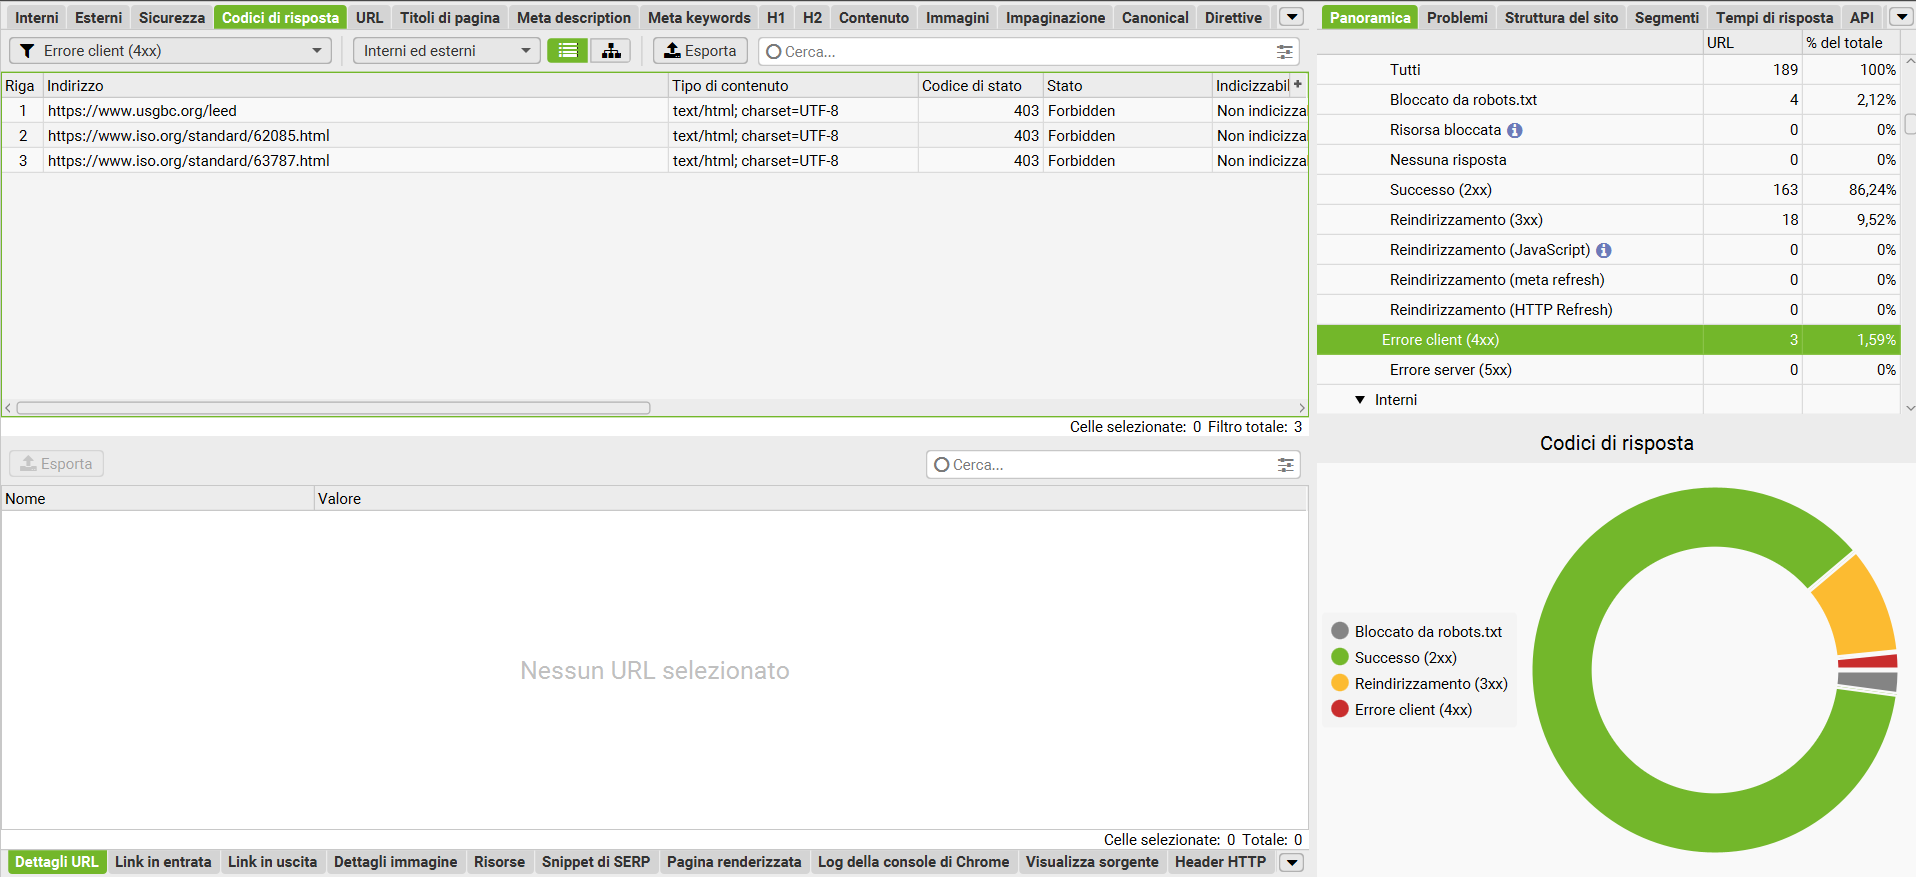Sort by Codice di stato column header
This screenshot has height=877, width=1916.
980,85
